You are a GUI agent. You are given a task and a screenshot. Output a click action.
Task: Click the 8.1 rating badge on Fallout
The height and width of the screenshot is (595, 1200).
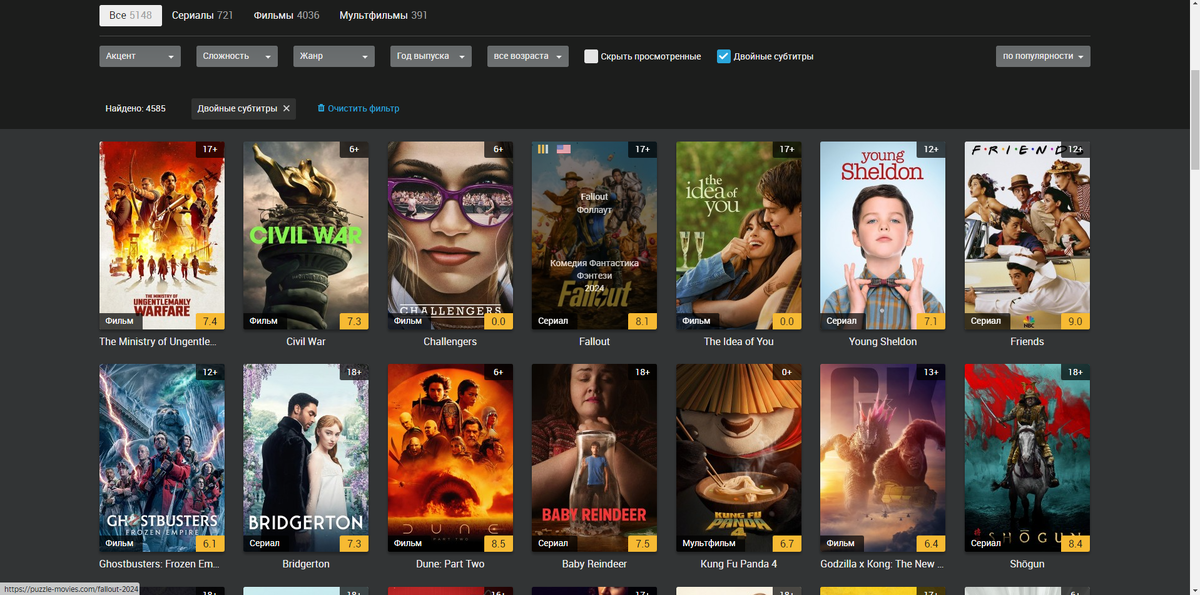click(642, 321)
